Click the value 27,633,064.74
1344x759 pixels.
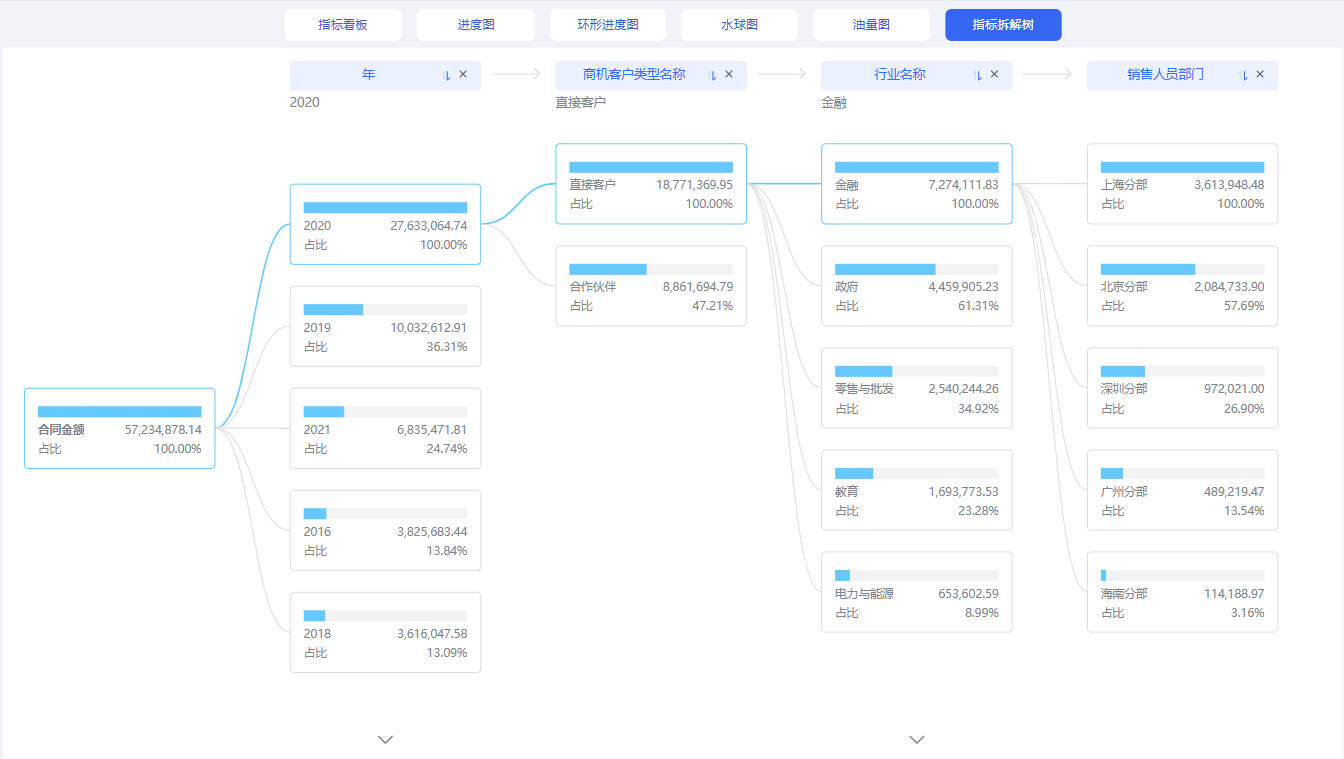tap(429, 226)
